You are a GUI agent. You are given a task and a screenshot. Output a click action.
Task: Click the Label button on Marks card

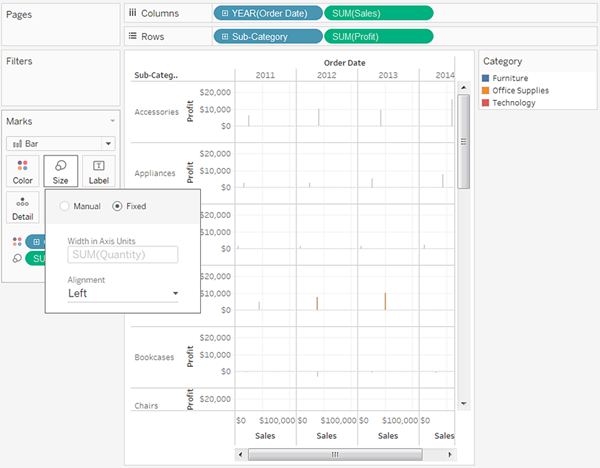click(99, 171)
